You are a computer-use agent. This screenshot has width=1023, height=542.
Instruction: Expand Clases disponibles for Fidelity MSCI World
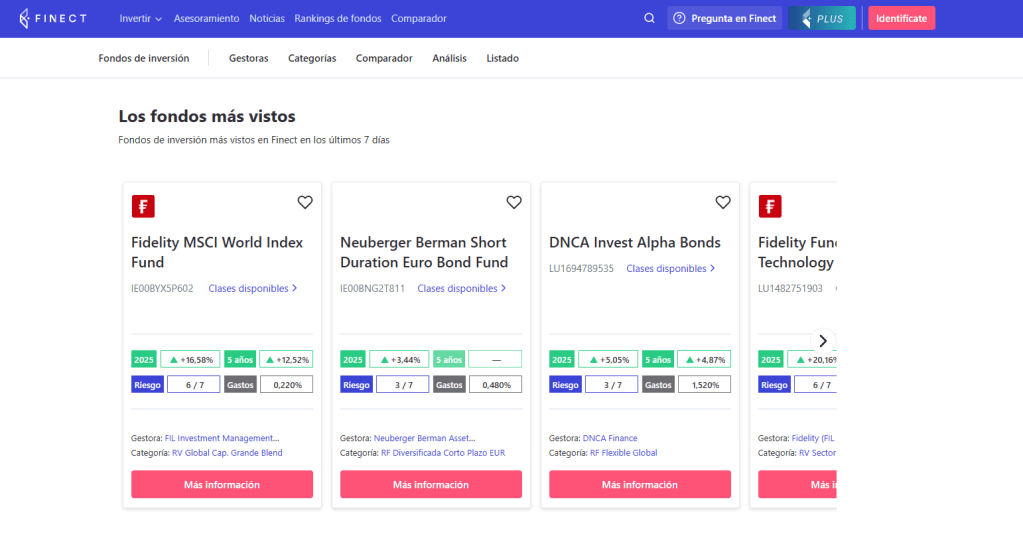click(x=253, y=288)
